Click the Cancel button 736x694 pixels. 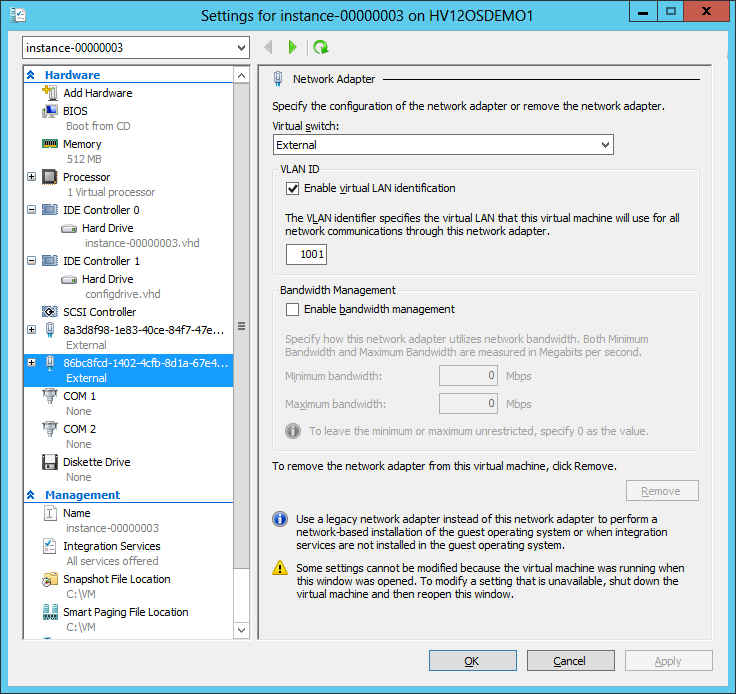pyautogui.click(x=569, y=661)
